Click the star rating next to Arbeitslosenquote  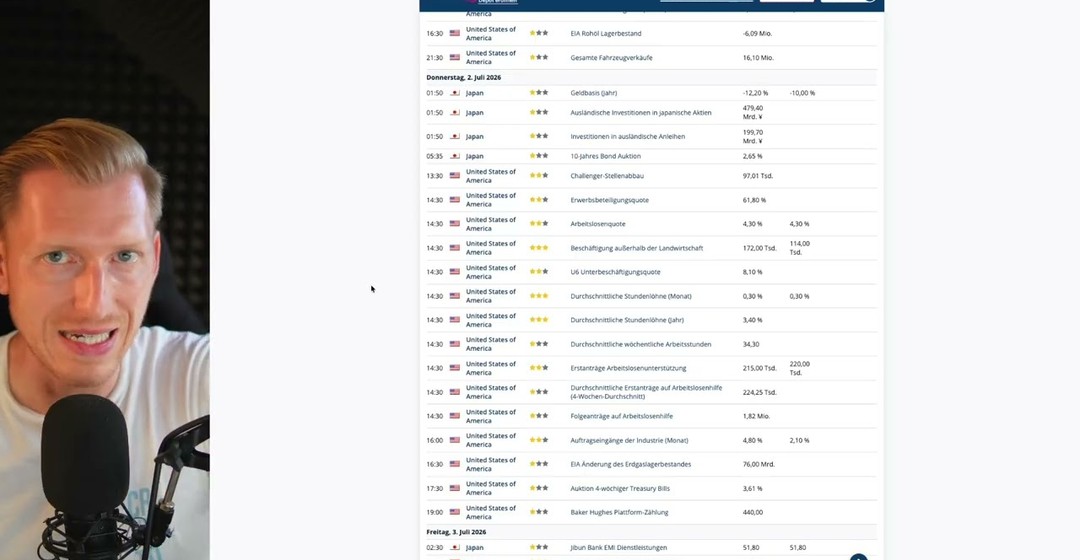click(x=539, y=224)
